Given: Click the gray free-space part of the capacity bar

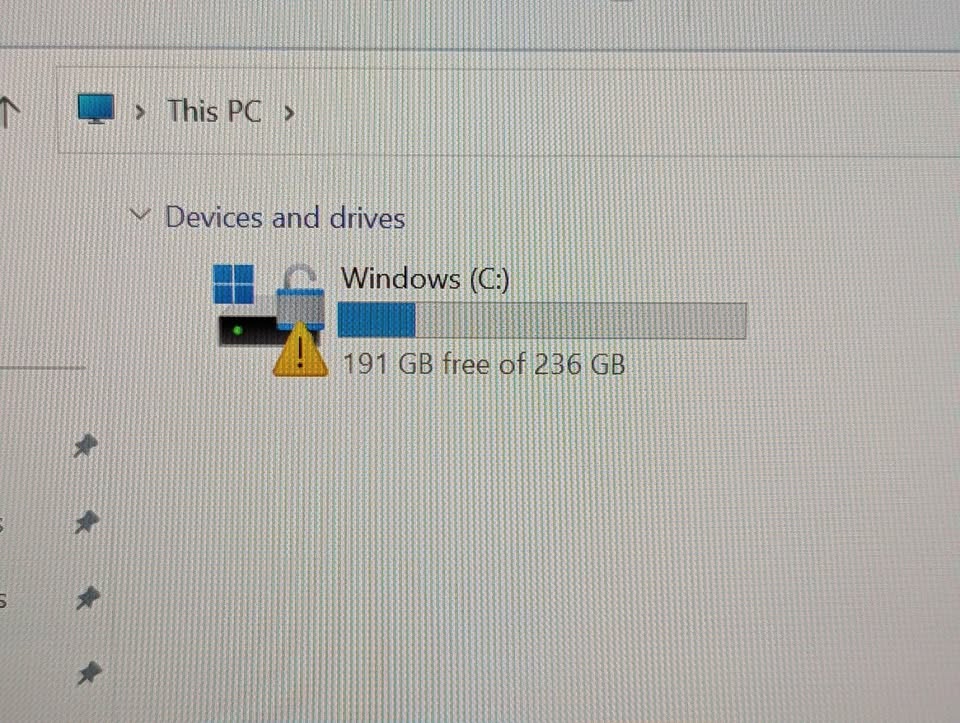Looking at the screenshot, I should 580,320.
